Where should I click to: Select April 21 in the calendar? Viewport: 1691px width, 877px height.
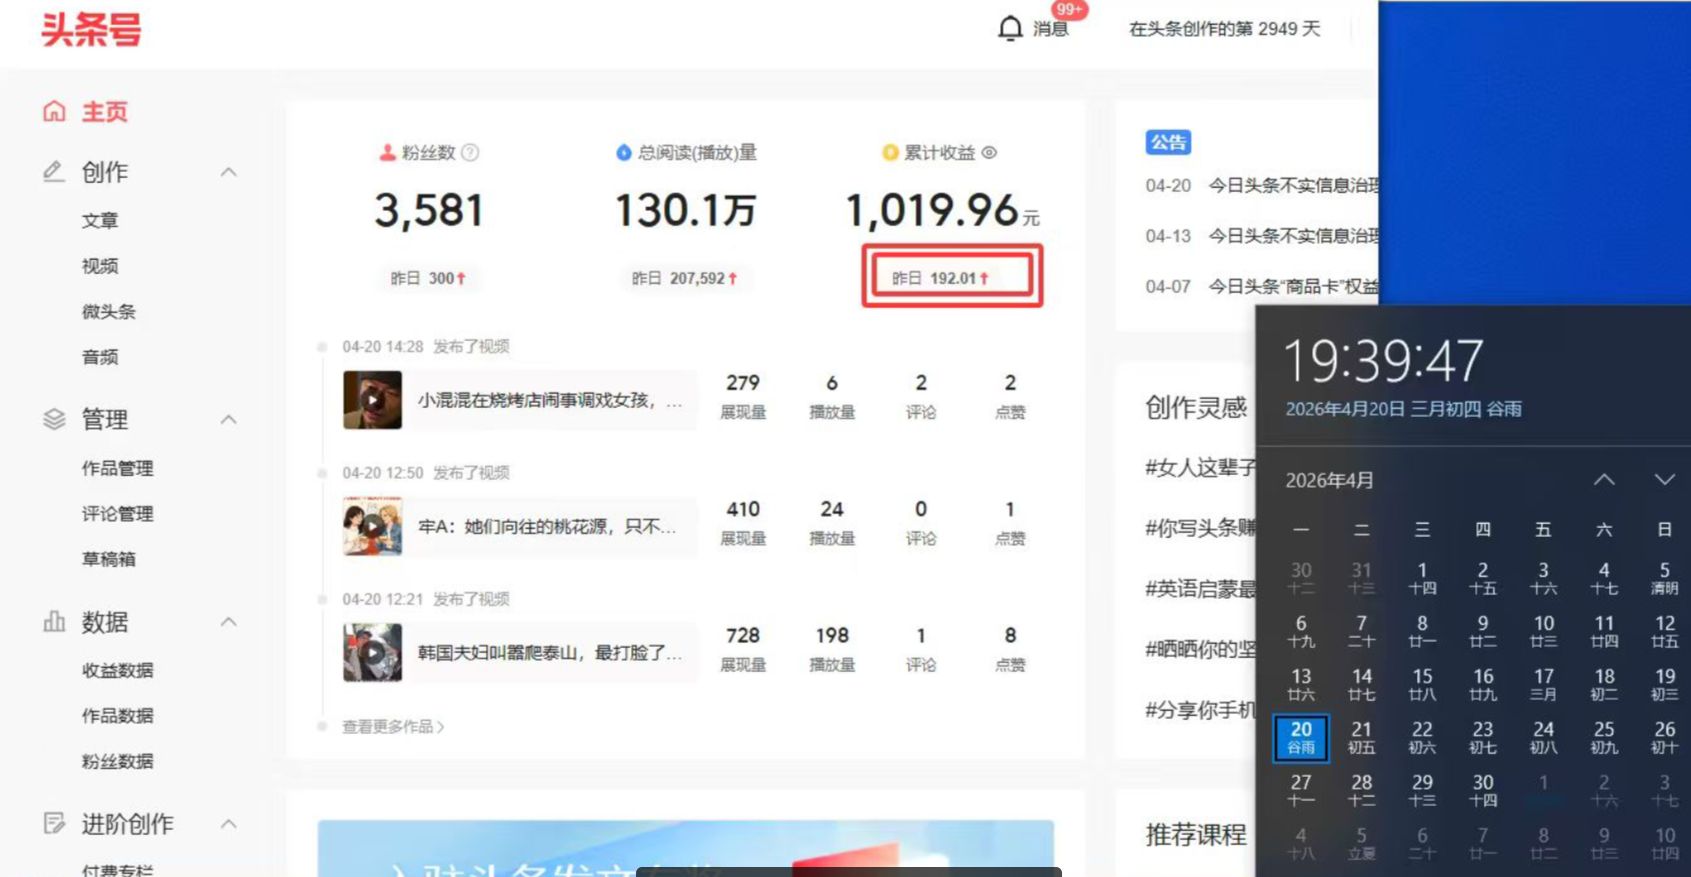click(1362, 737)
